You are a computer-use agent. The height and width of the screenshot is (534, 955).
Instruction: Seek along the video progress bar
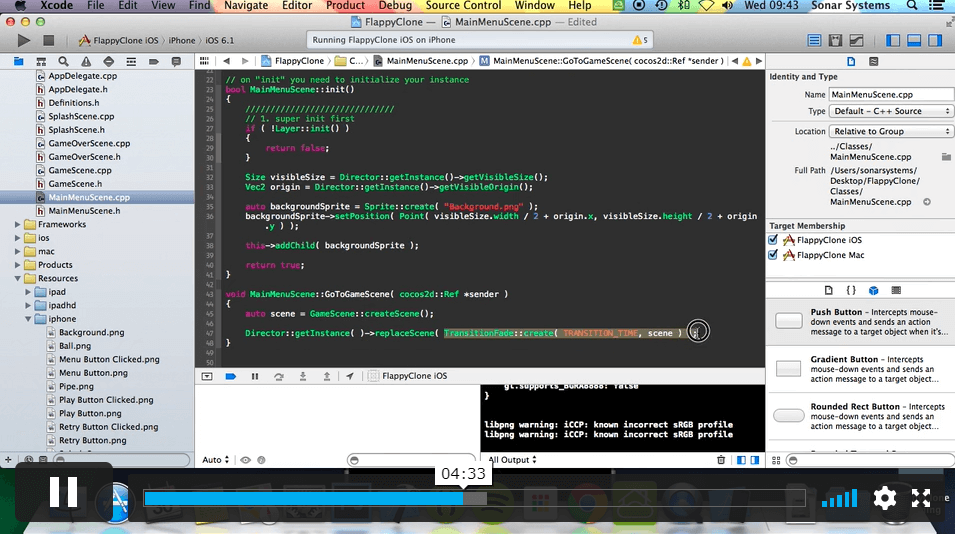click(x=474, y=498)
